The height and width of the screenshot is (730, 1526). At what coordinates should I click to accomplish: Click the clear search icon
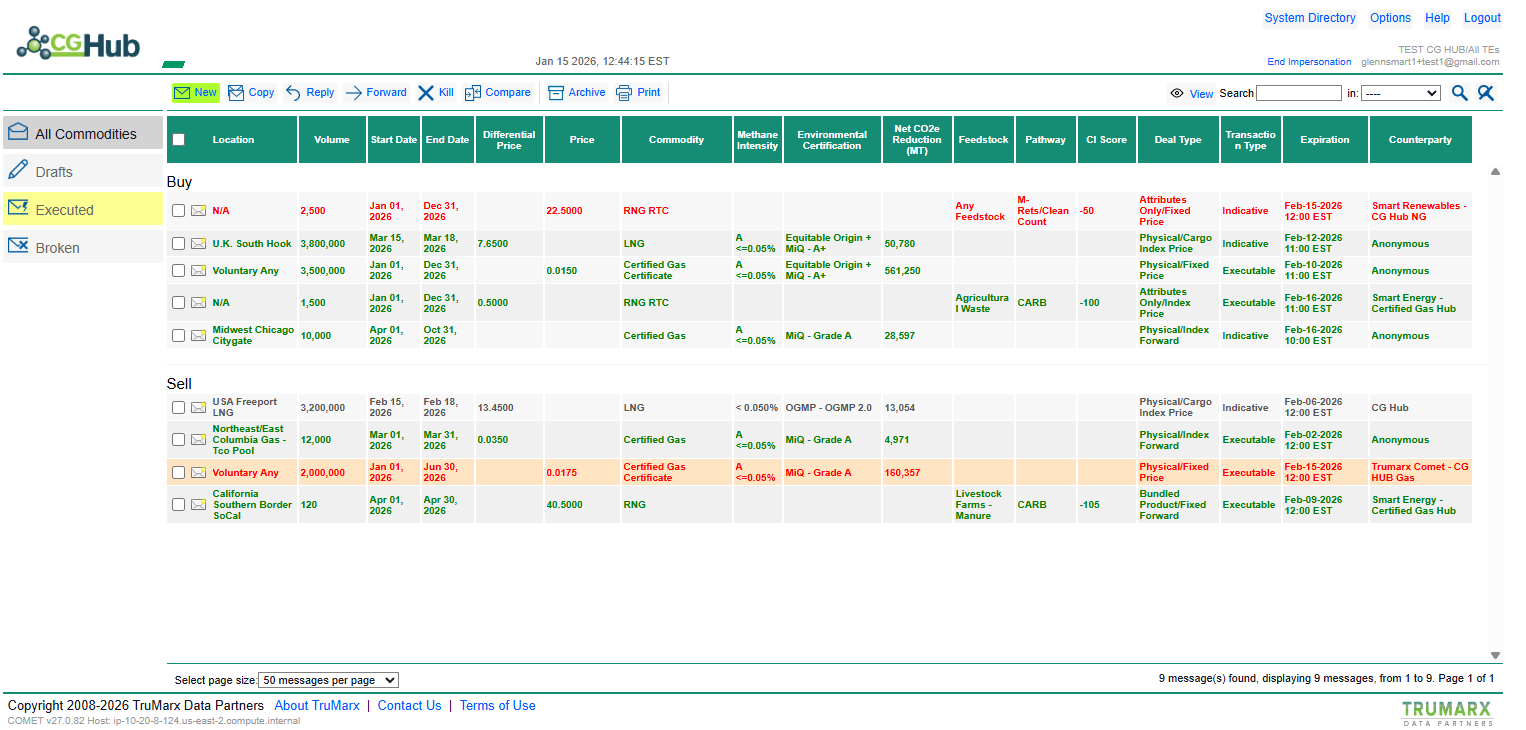pos(1486,93)
